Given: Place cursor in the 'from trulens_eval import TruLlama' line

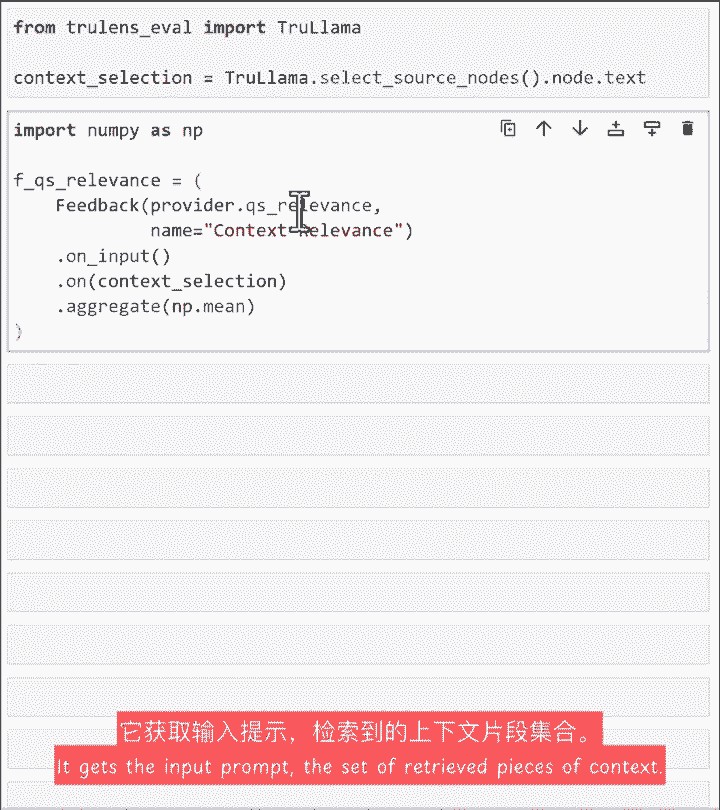Looking at the screenshot, I should coord(187,27).
